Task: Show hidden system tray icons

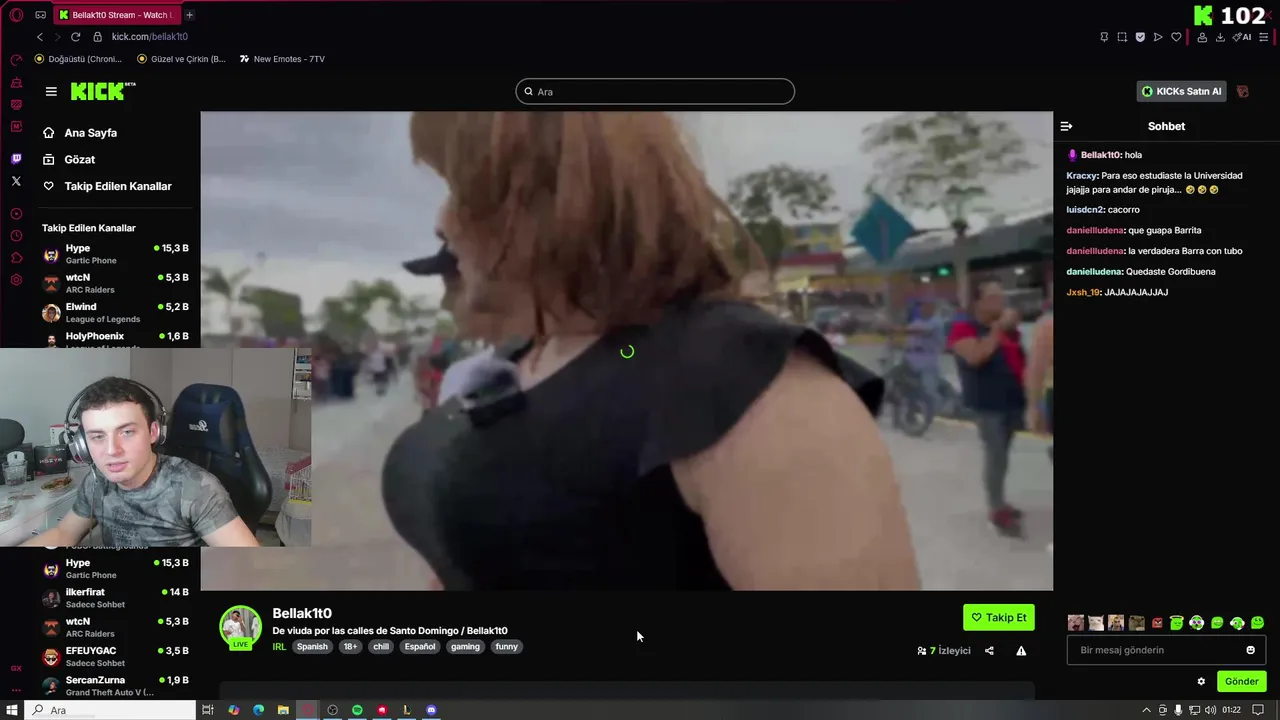Action: tap(1146, 710)
